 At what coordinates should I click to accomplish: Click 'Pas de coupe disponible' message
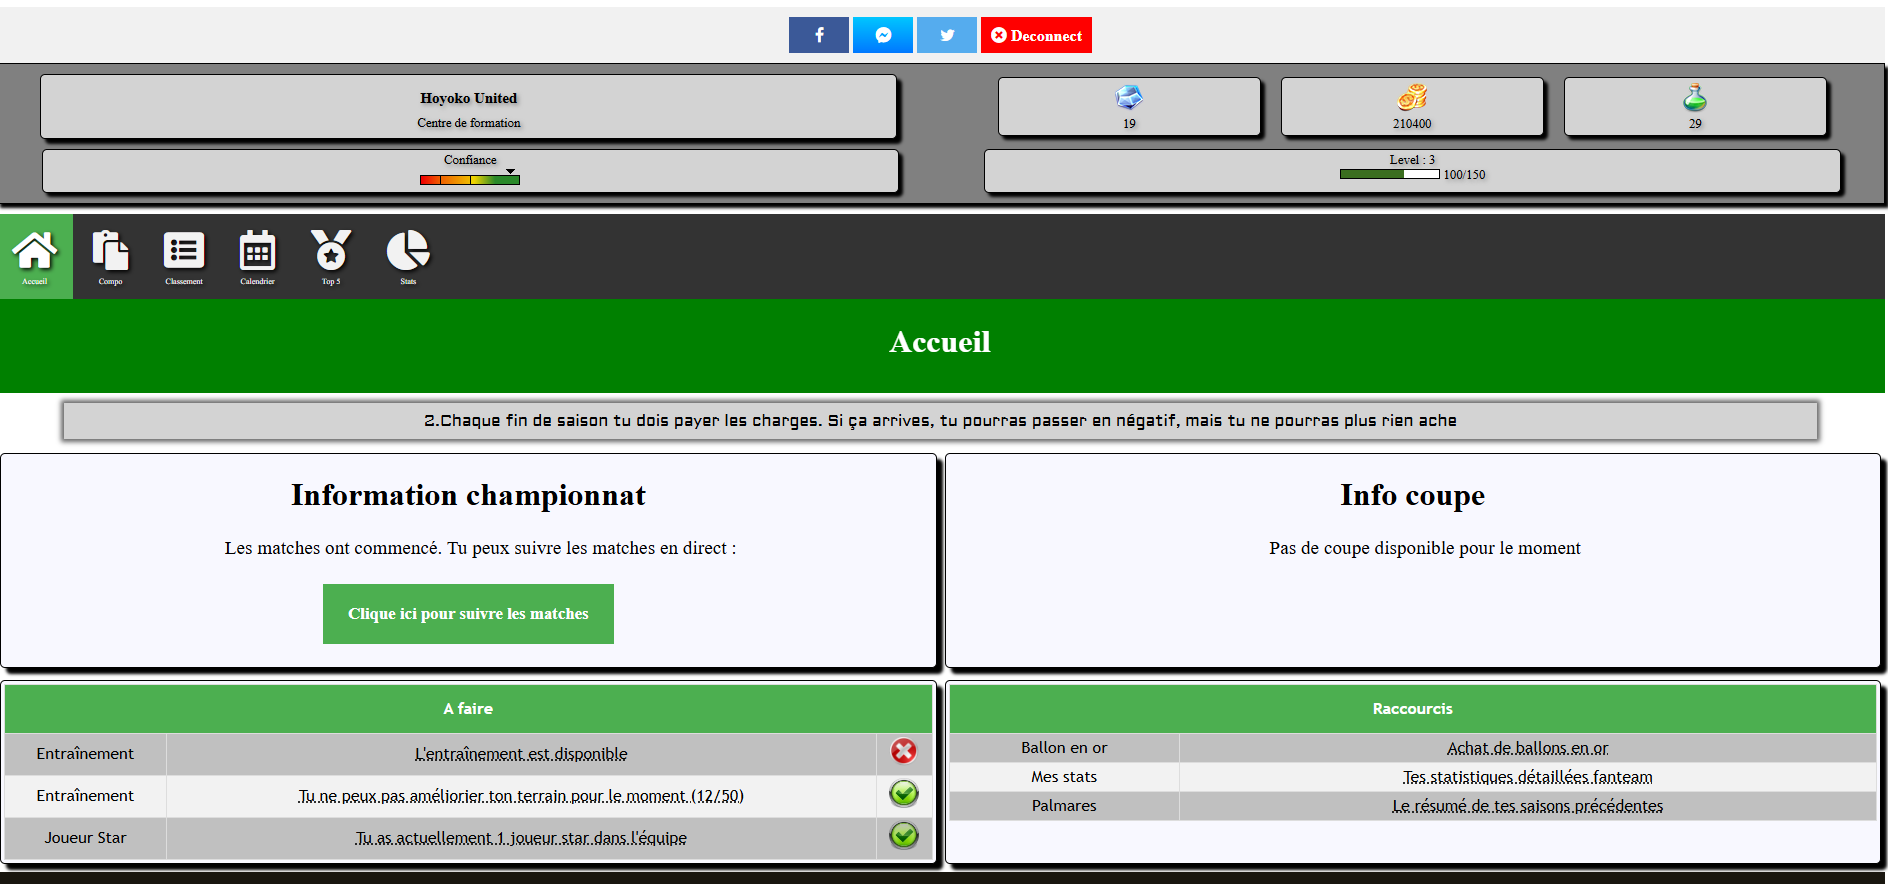1425,548
